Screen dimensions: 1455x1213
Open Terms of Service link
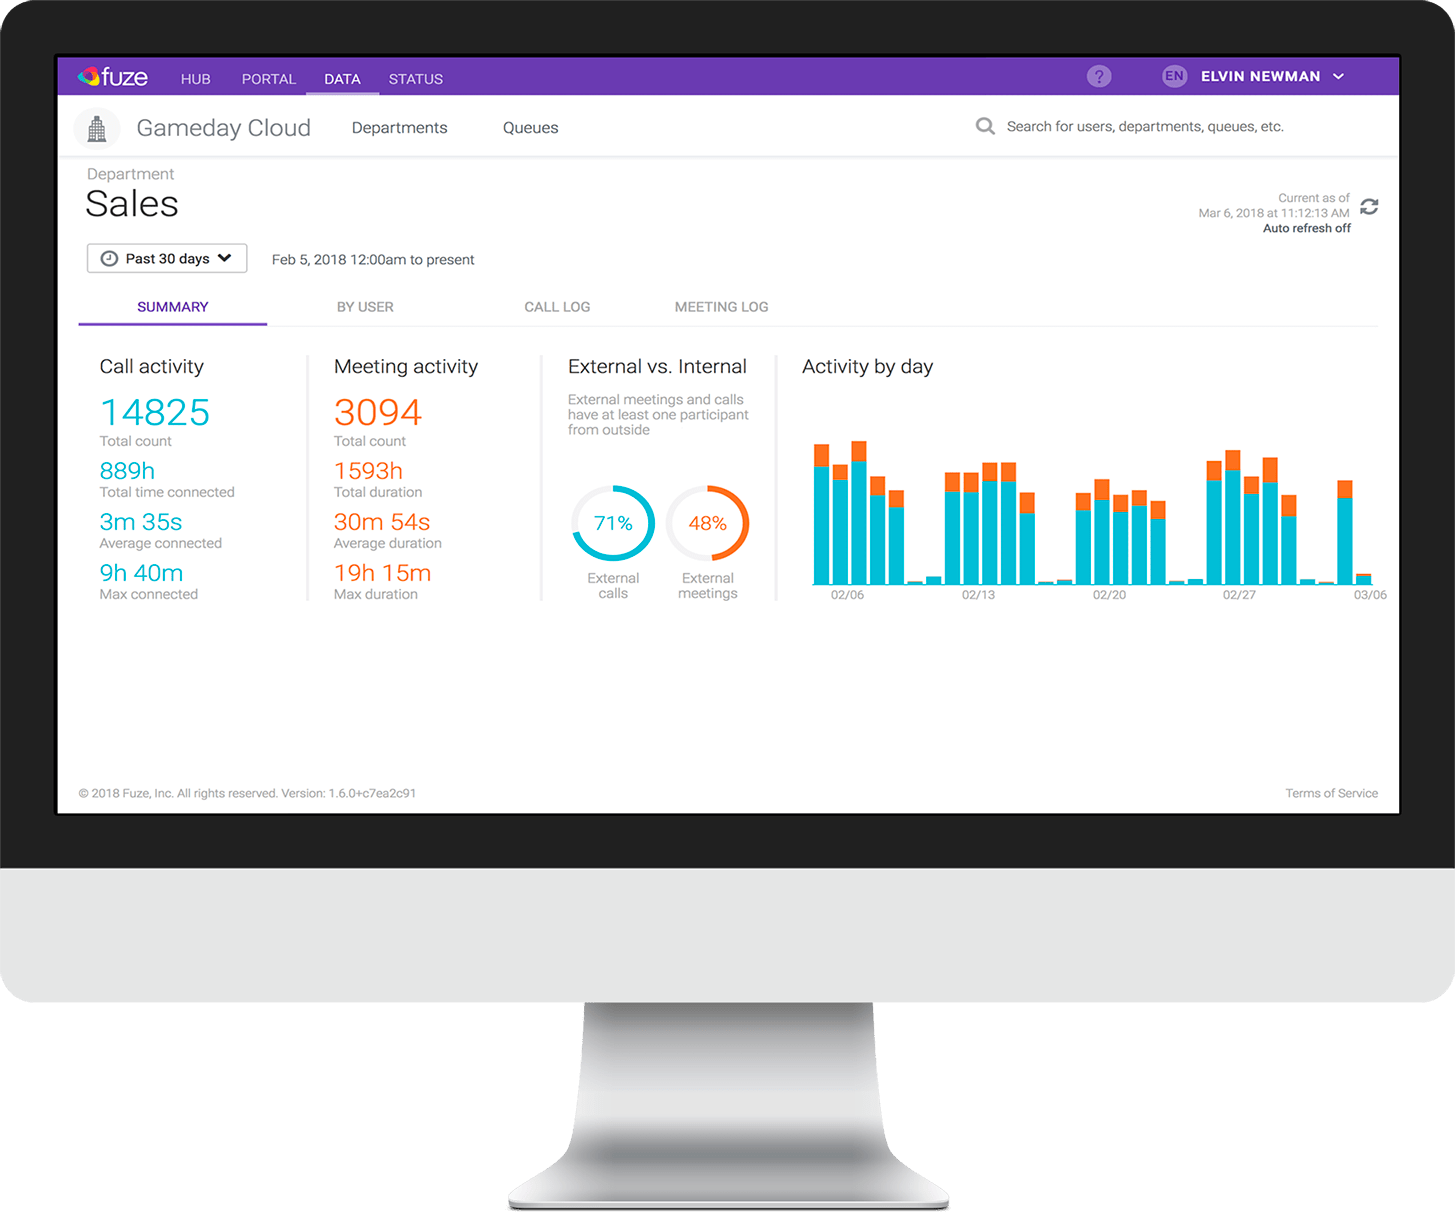1331,793
